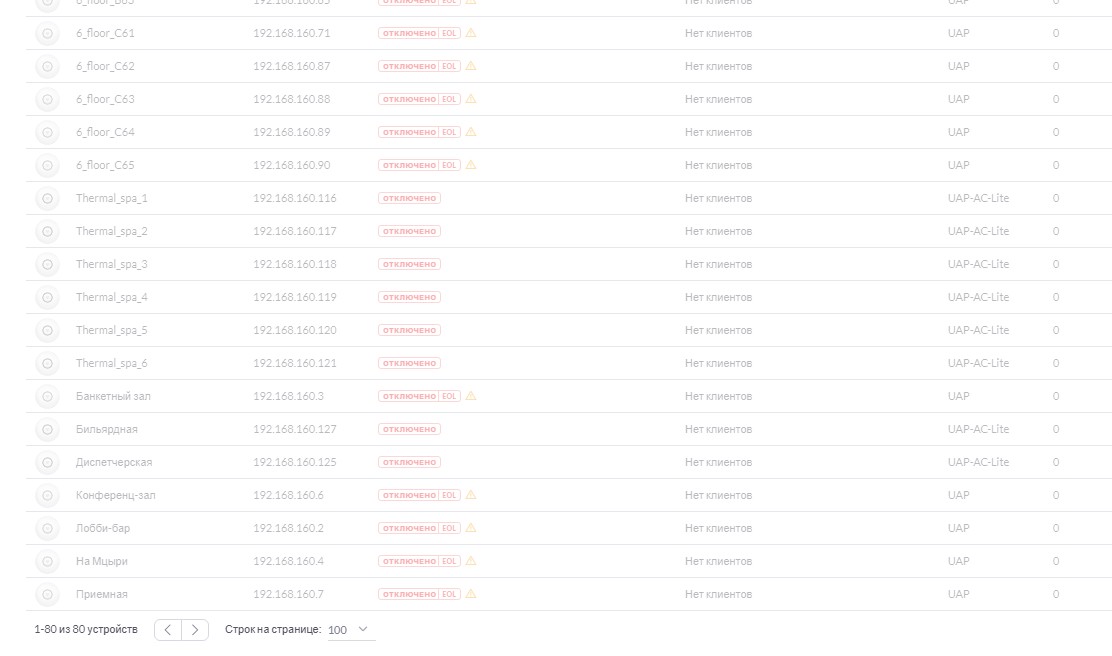Image resolution: width=1112 pixels, height=656 pixels.
Task: Click the warning triangle in Лобби-бар row
Action: [471, 528]
